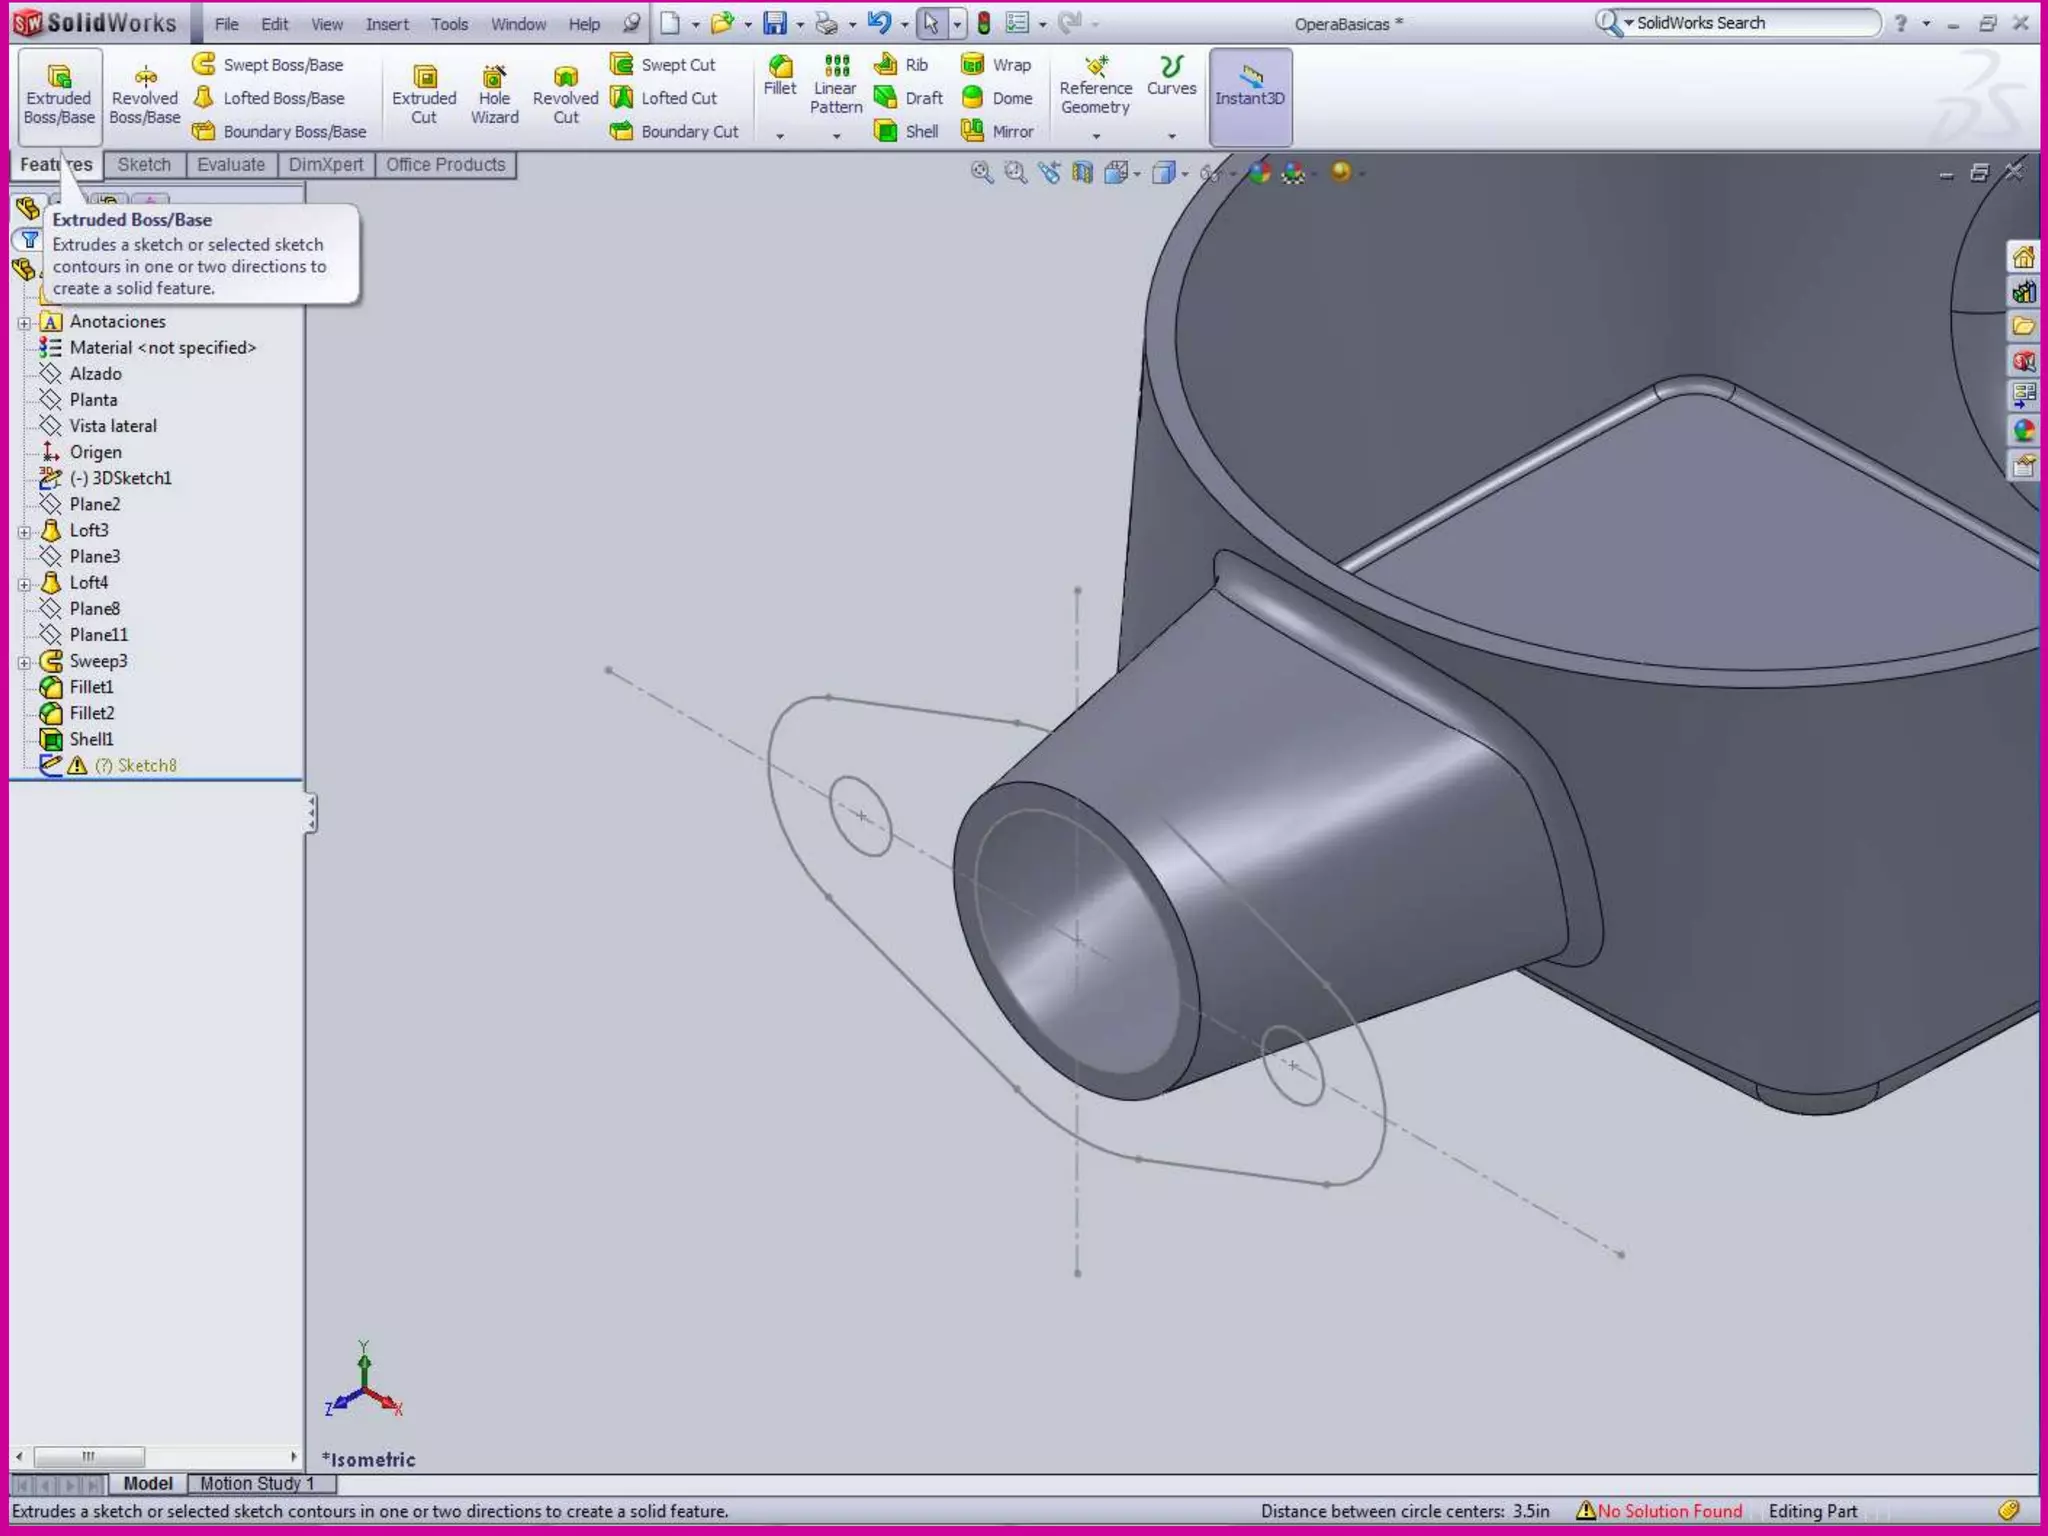The height and width of the screenshot is (1536, 2048).
Task: Choose the Swept Boss/Base tool
Action: (268, 65)
